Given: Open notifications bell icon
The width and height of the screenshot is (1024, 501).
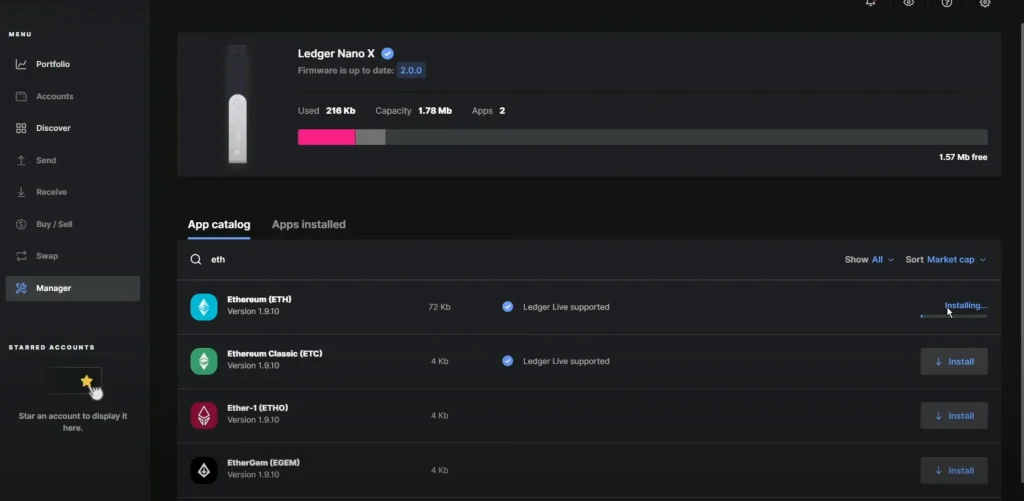Looking at the screenshot, I should pos(871,3).
